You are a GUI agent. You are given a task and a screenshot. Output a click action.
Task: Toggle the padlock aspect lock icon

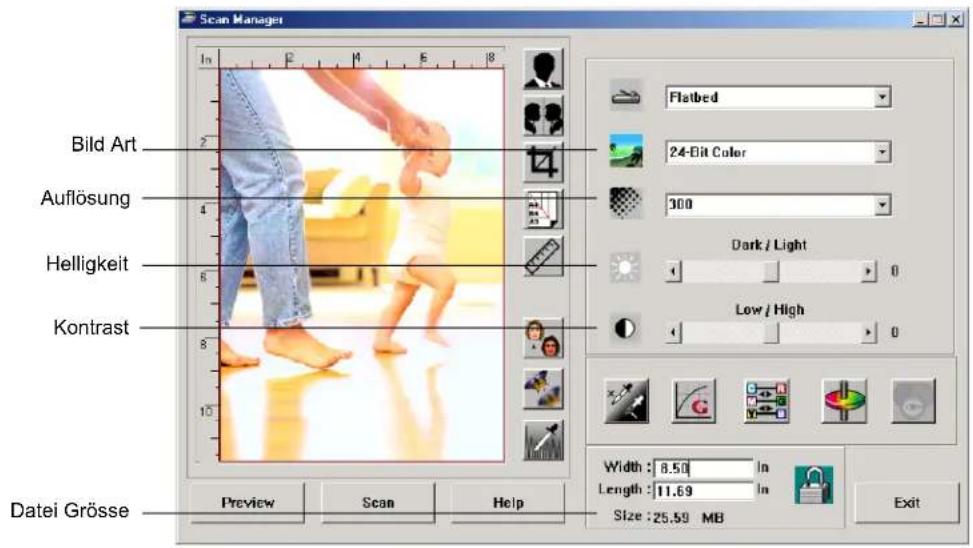(x=814, y=485)
